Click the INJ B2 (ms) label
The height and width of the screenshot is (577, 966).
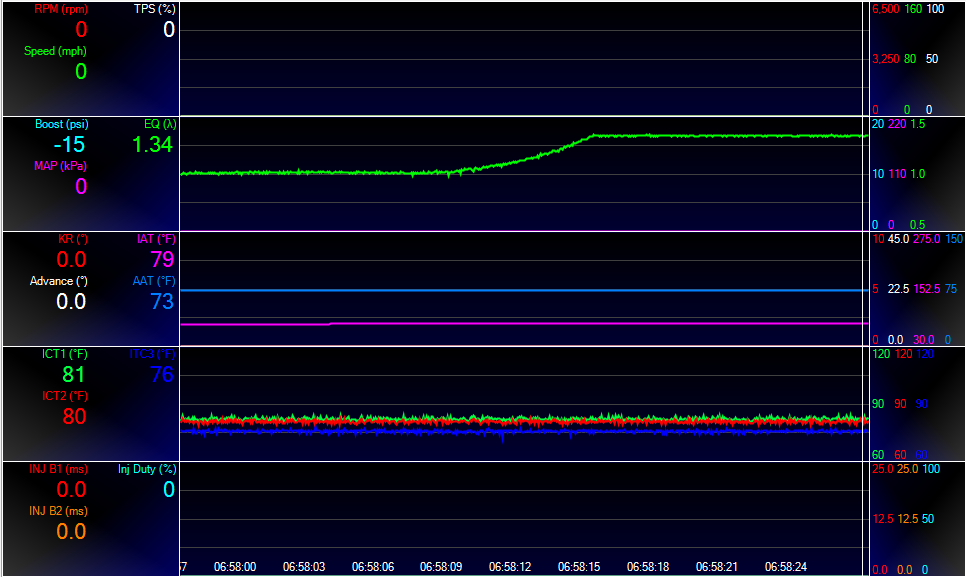[58, 511]
